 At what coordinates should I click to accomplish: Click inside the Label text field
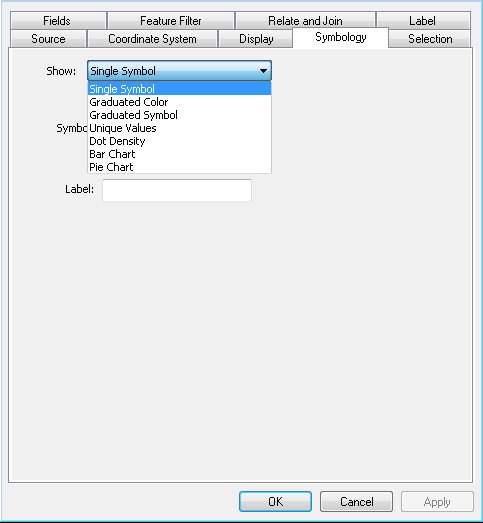coord(177,190)
